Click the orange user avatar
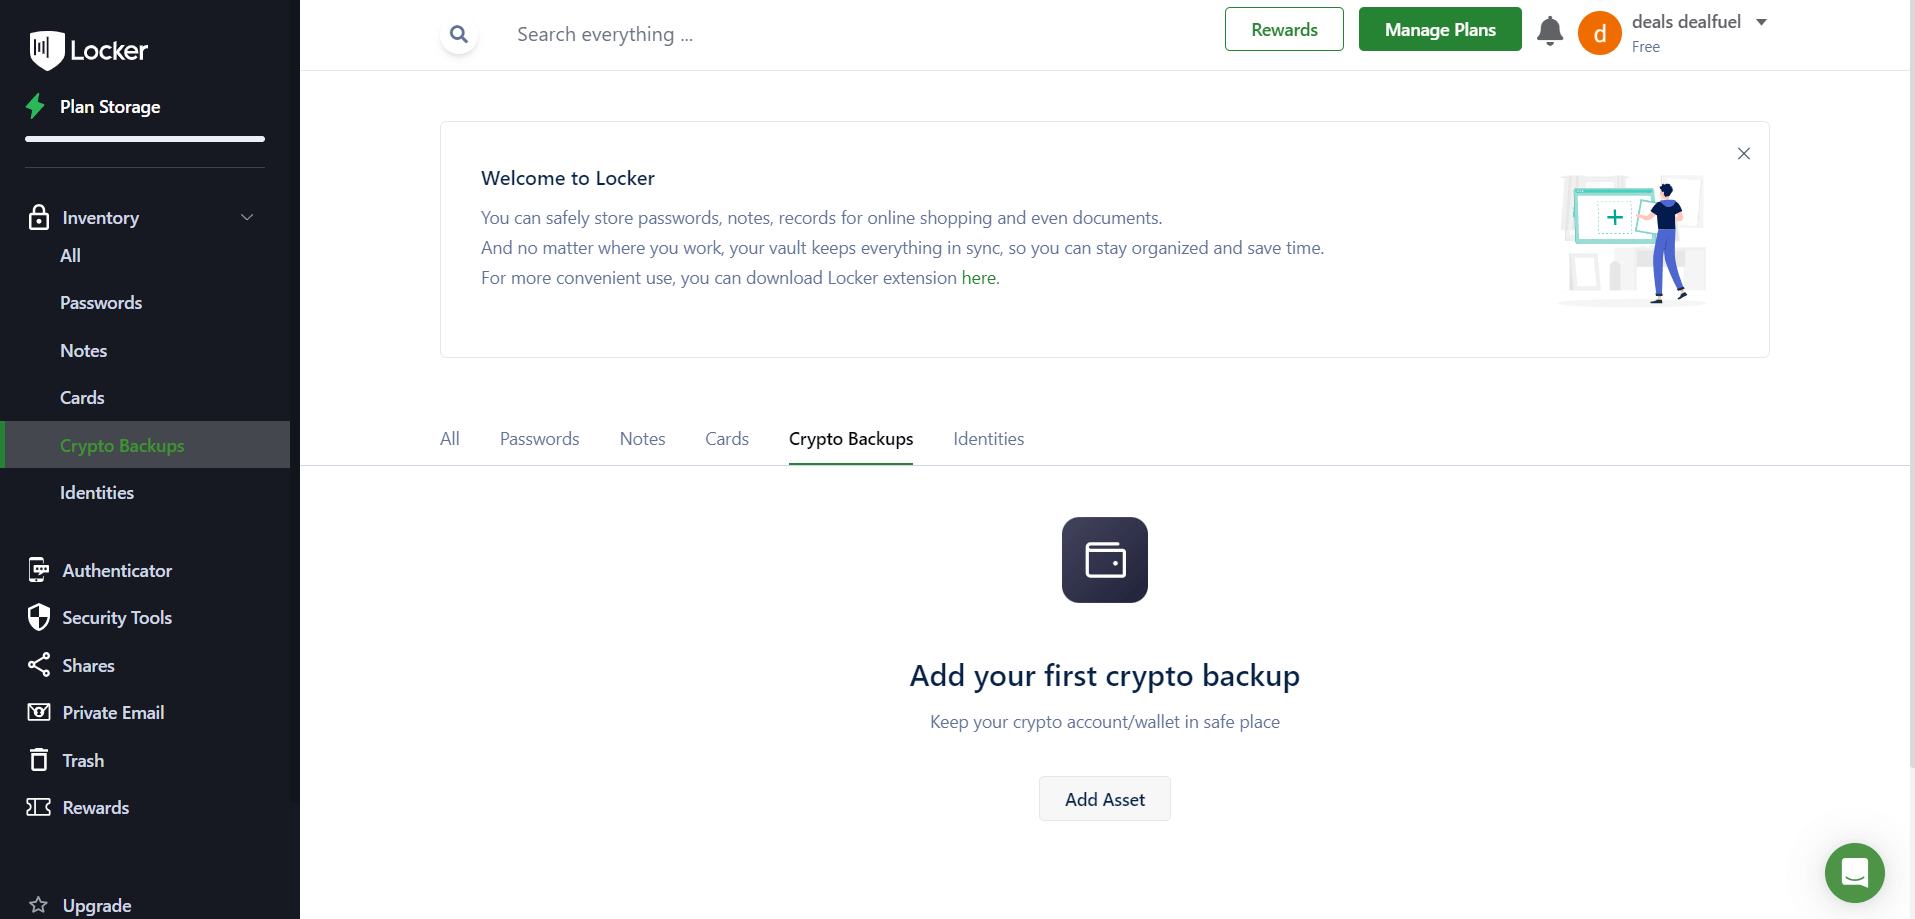This screenshot has height=919, width=1915. point(1600,33)
